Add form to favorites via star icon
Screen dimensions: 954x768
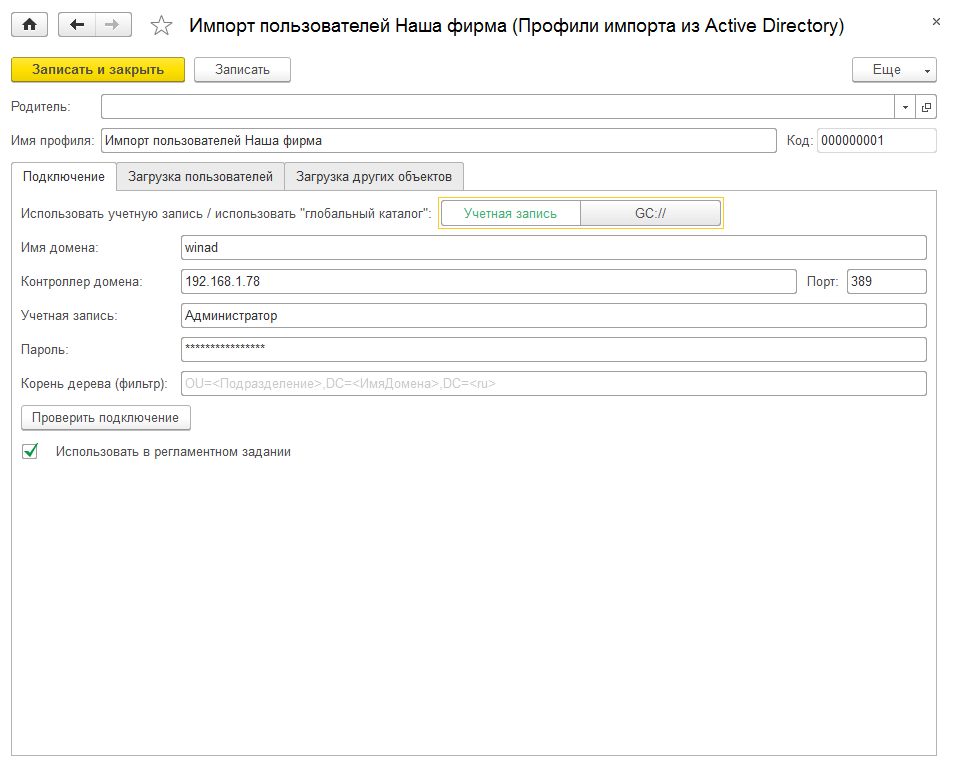[x=160, y=23]
